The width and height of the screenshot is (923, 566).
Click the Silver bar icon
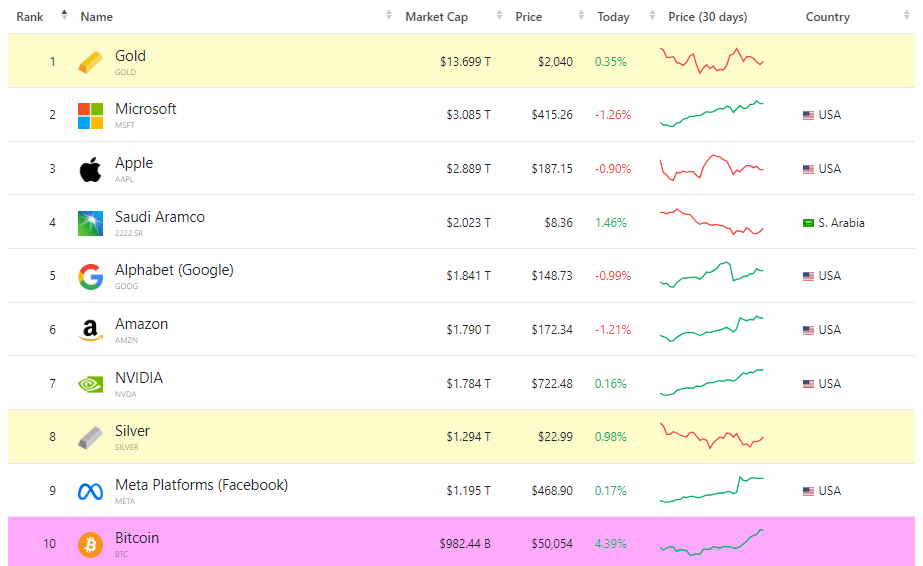click(x=91, y=438)
